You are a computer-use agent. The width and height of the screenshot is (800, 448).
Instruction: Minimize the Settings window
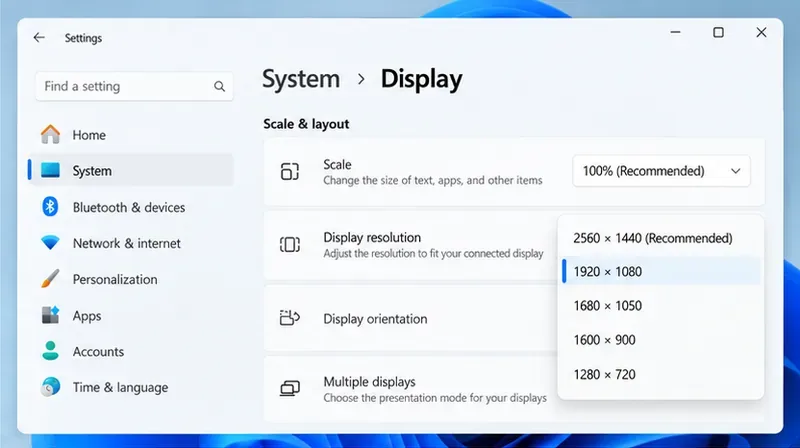tap(676, 32)
